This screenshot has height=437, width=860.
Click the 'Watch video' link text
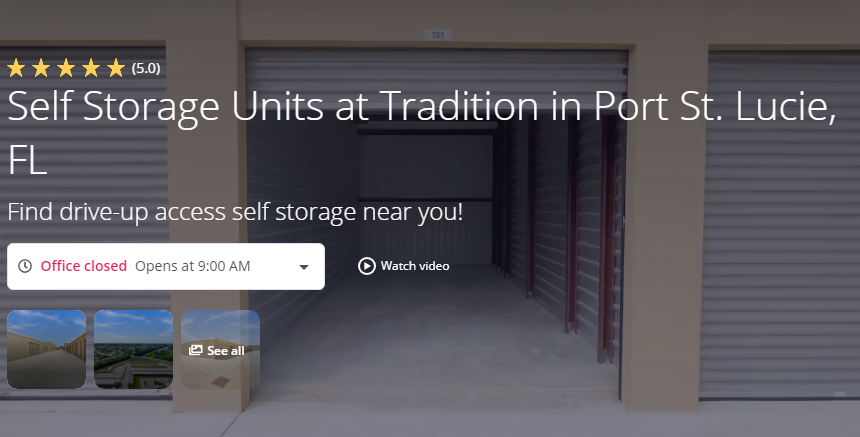point(415,266)
